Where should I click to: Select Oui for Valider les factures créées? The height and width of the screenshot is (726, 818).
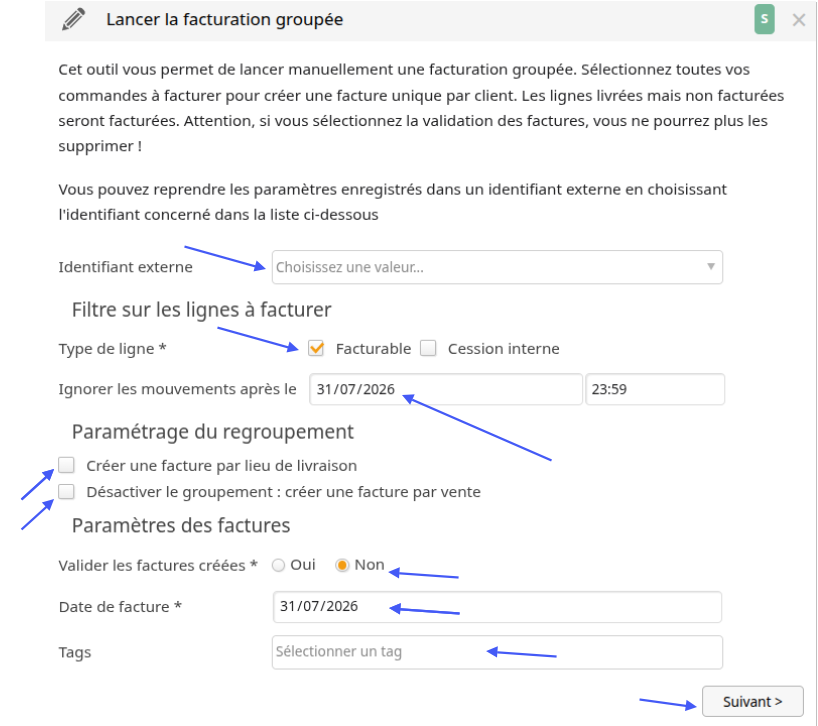point(279,565)
